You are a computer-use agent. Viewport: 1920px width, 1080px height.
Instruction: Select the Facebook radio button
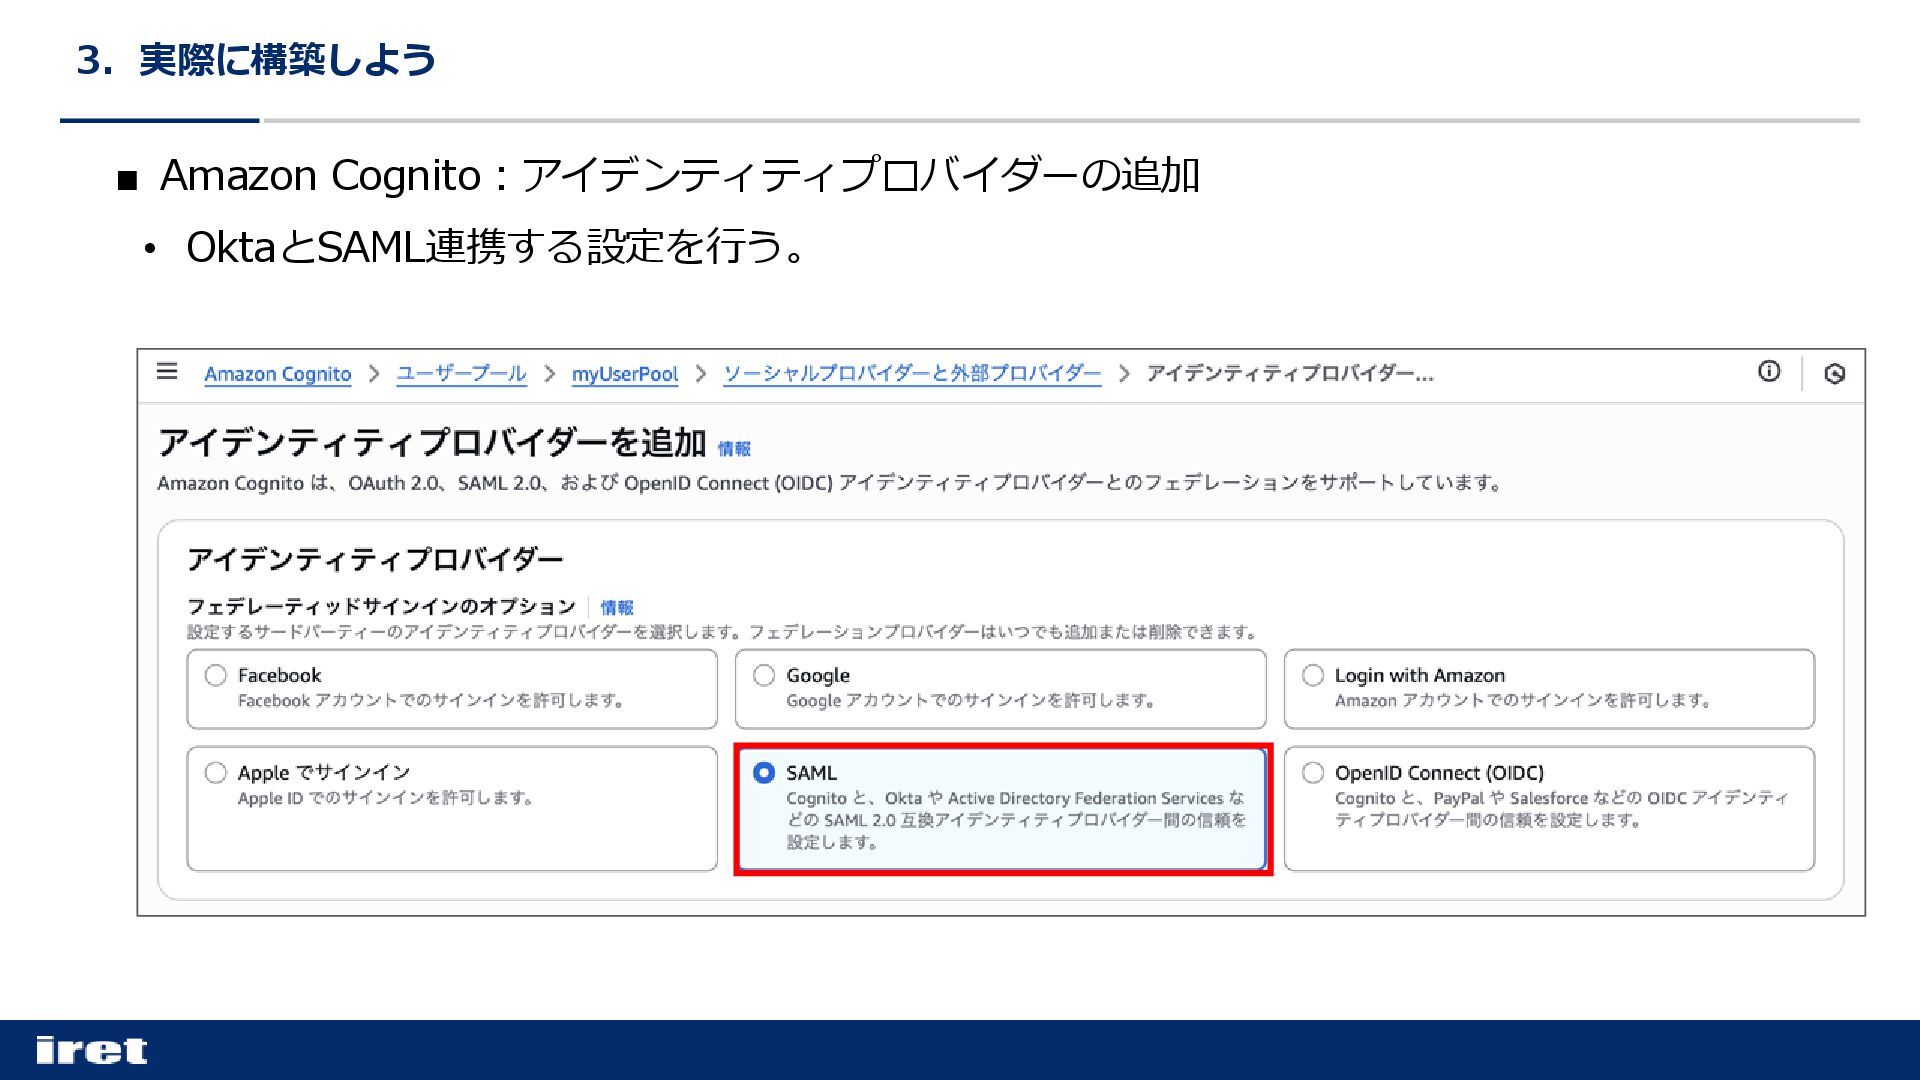coord(216,676)
